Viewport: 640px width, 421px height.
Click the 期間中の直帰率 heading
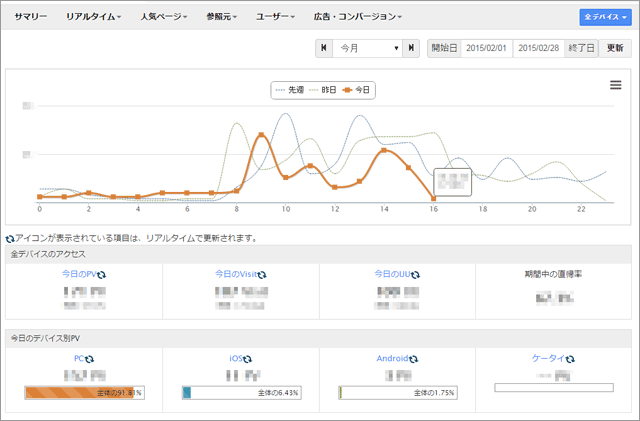[553, 274]
